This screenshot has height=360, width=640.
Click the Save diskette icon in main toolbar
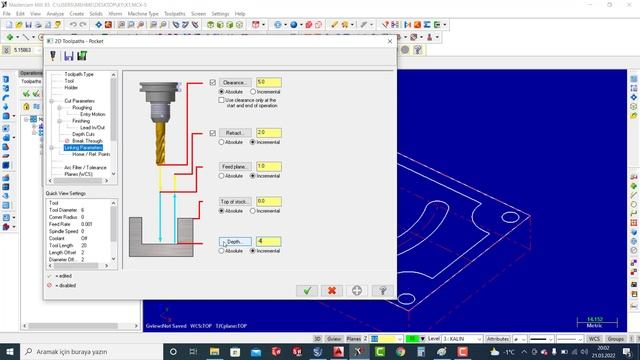(x=29, y=25)
